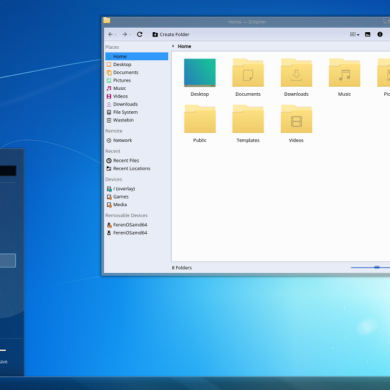Click the '8 Folders' status bar text
This screenshot has width=390, height=390.
pyautogui.click(x=182, y=268)
